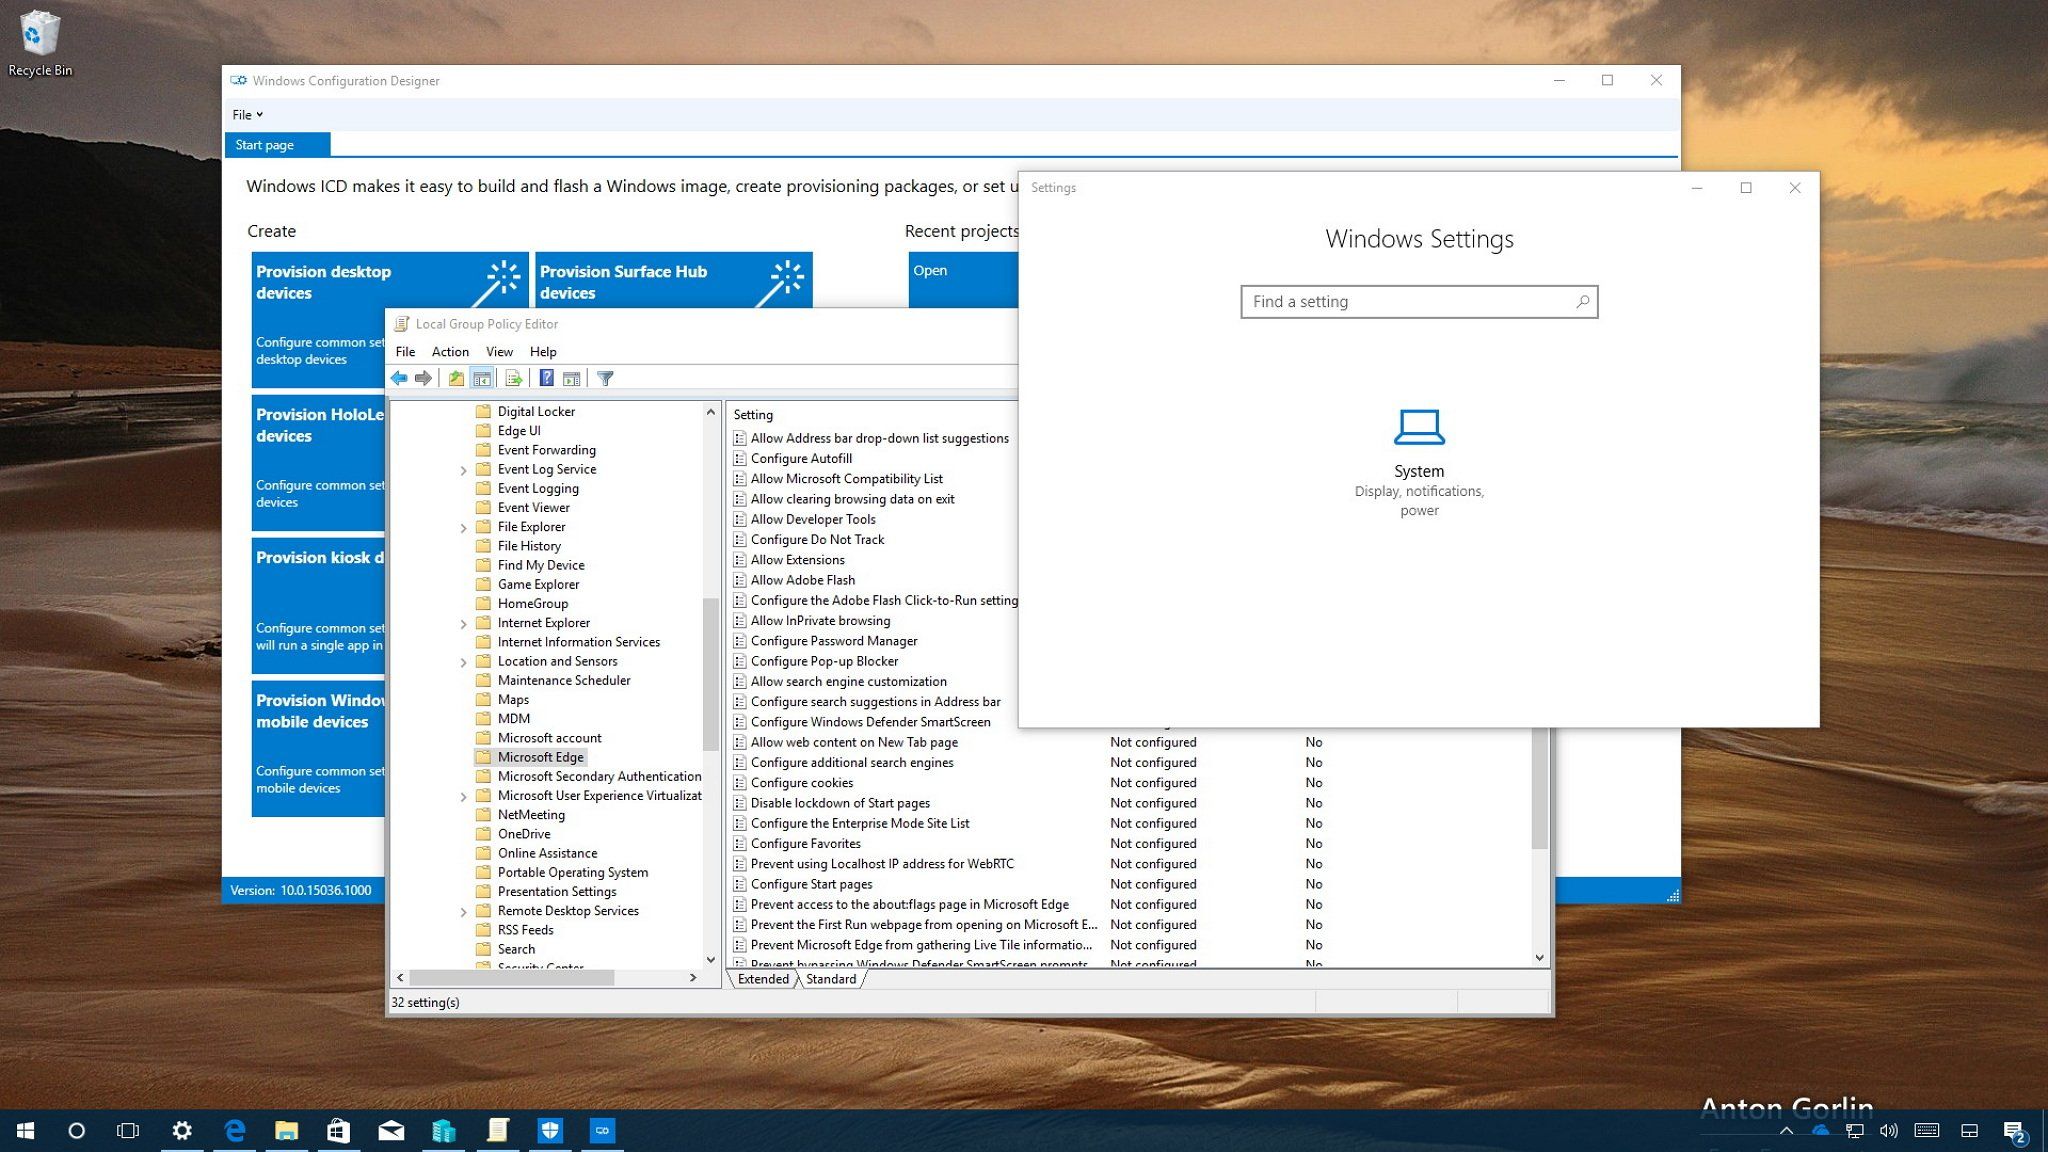Open the Action menu in Group Policy Editor
This screenshot has width=2048, height=1152.
pyautogui.click(x=450, y=352)
